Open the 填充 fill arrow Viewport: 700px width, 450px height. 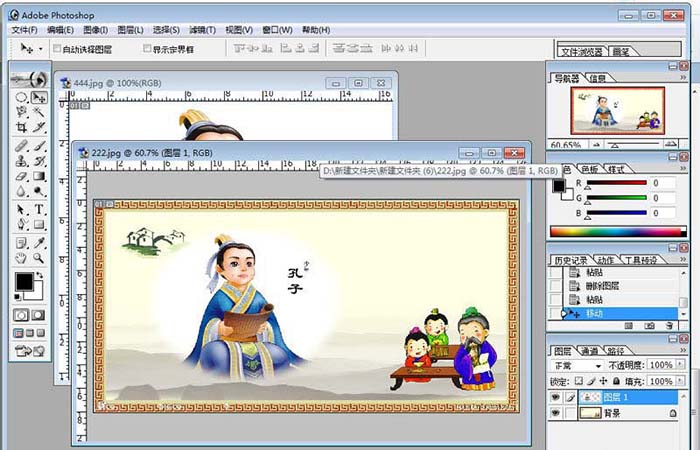coord(681,380)
